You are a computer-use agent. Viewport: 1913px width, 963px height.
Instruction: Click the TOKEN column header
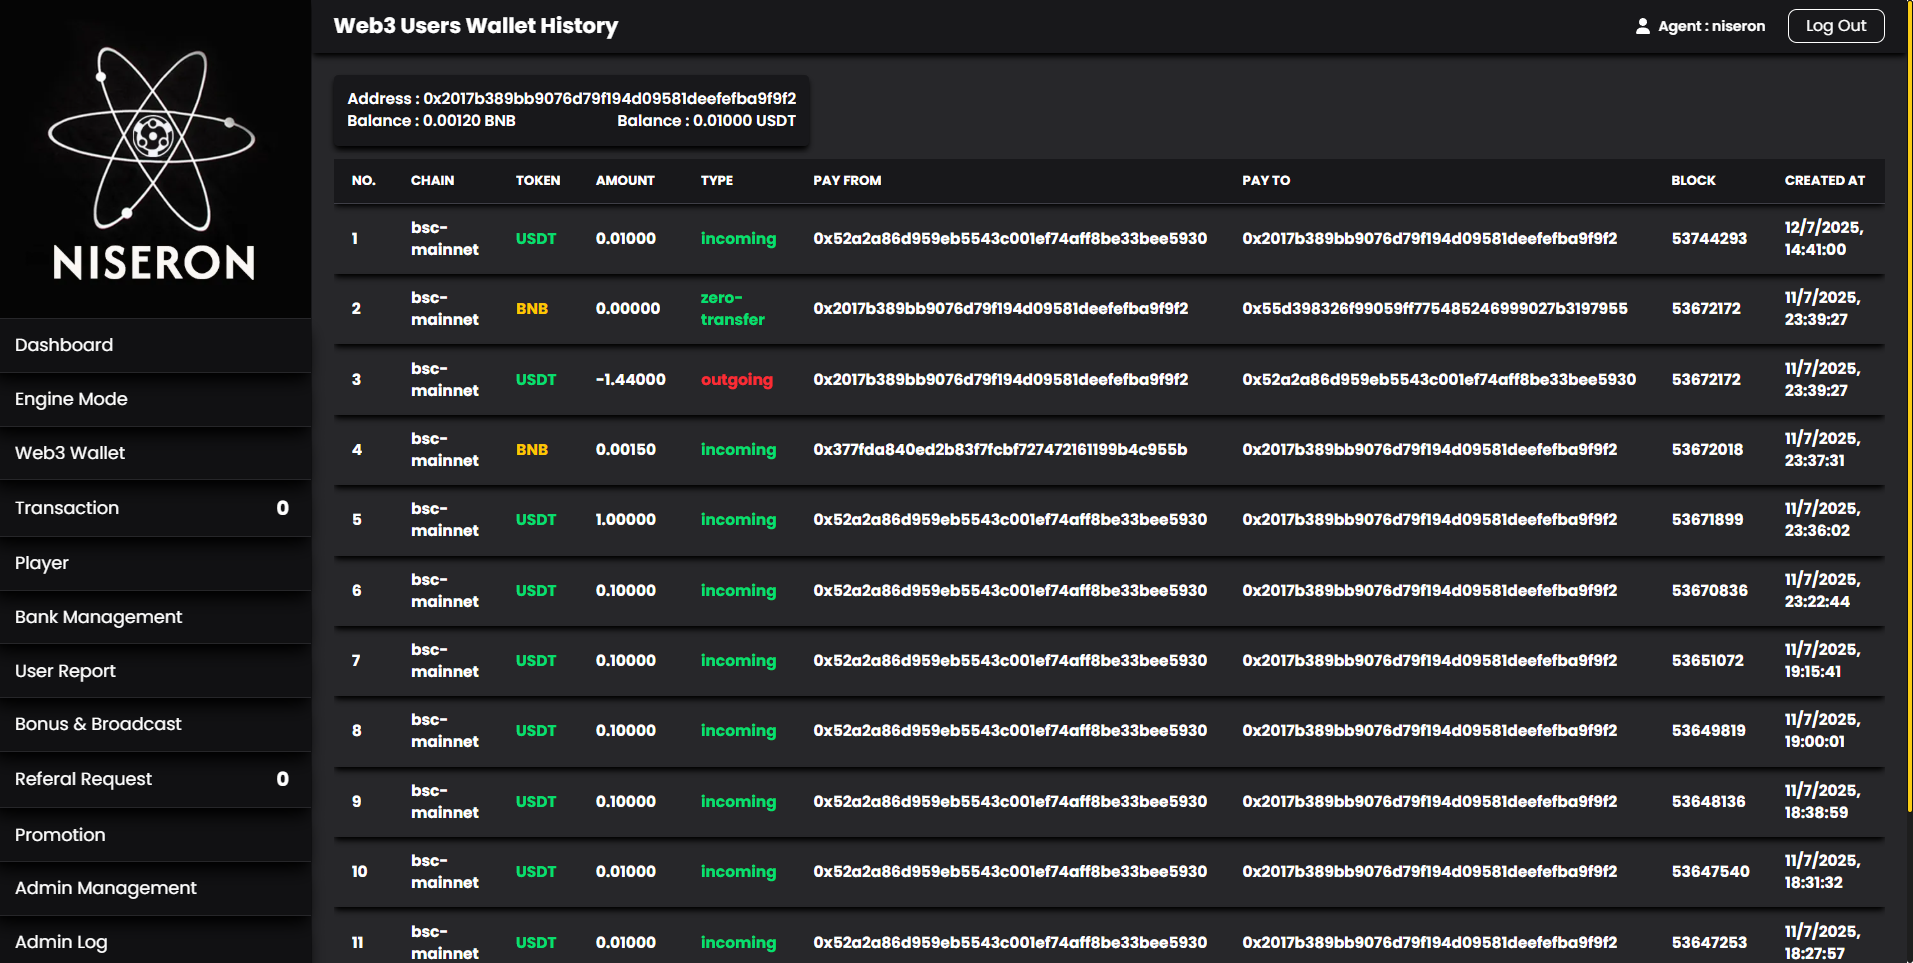pos(538,180)
